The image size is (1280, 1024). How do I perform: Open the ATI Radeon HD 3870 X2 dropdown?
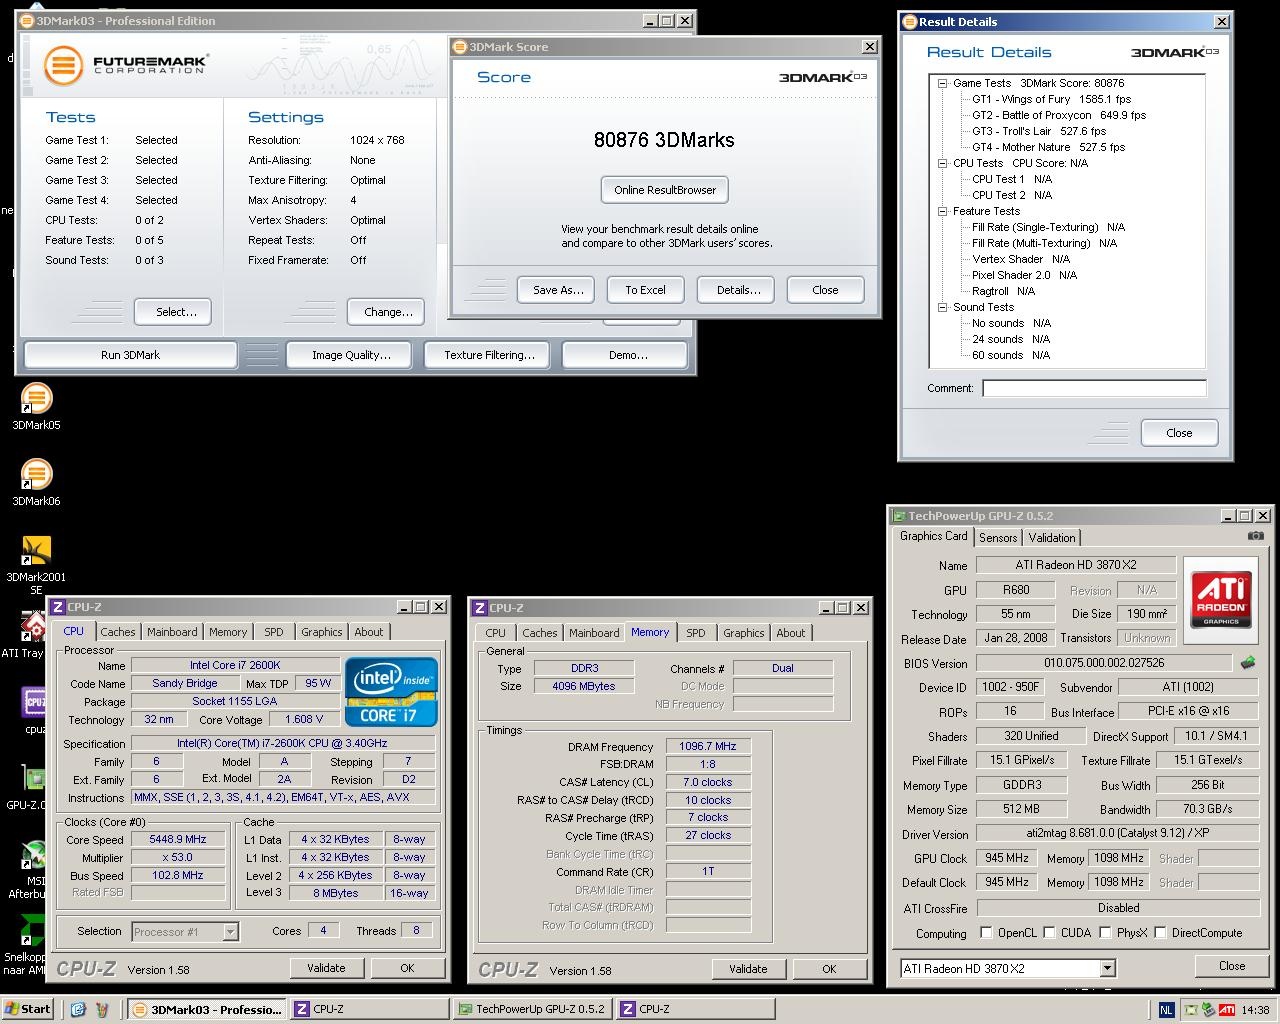coord(1107,968)
